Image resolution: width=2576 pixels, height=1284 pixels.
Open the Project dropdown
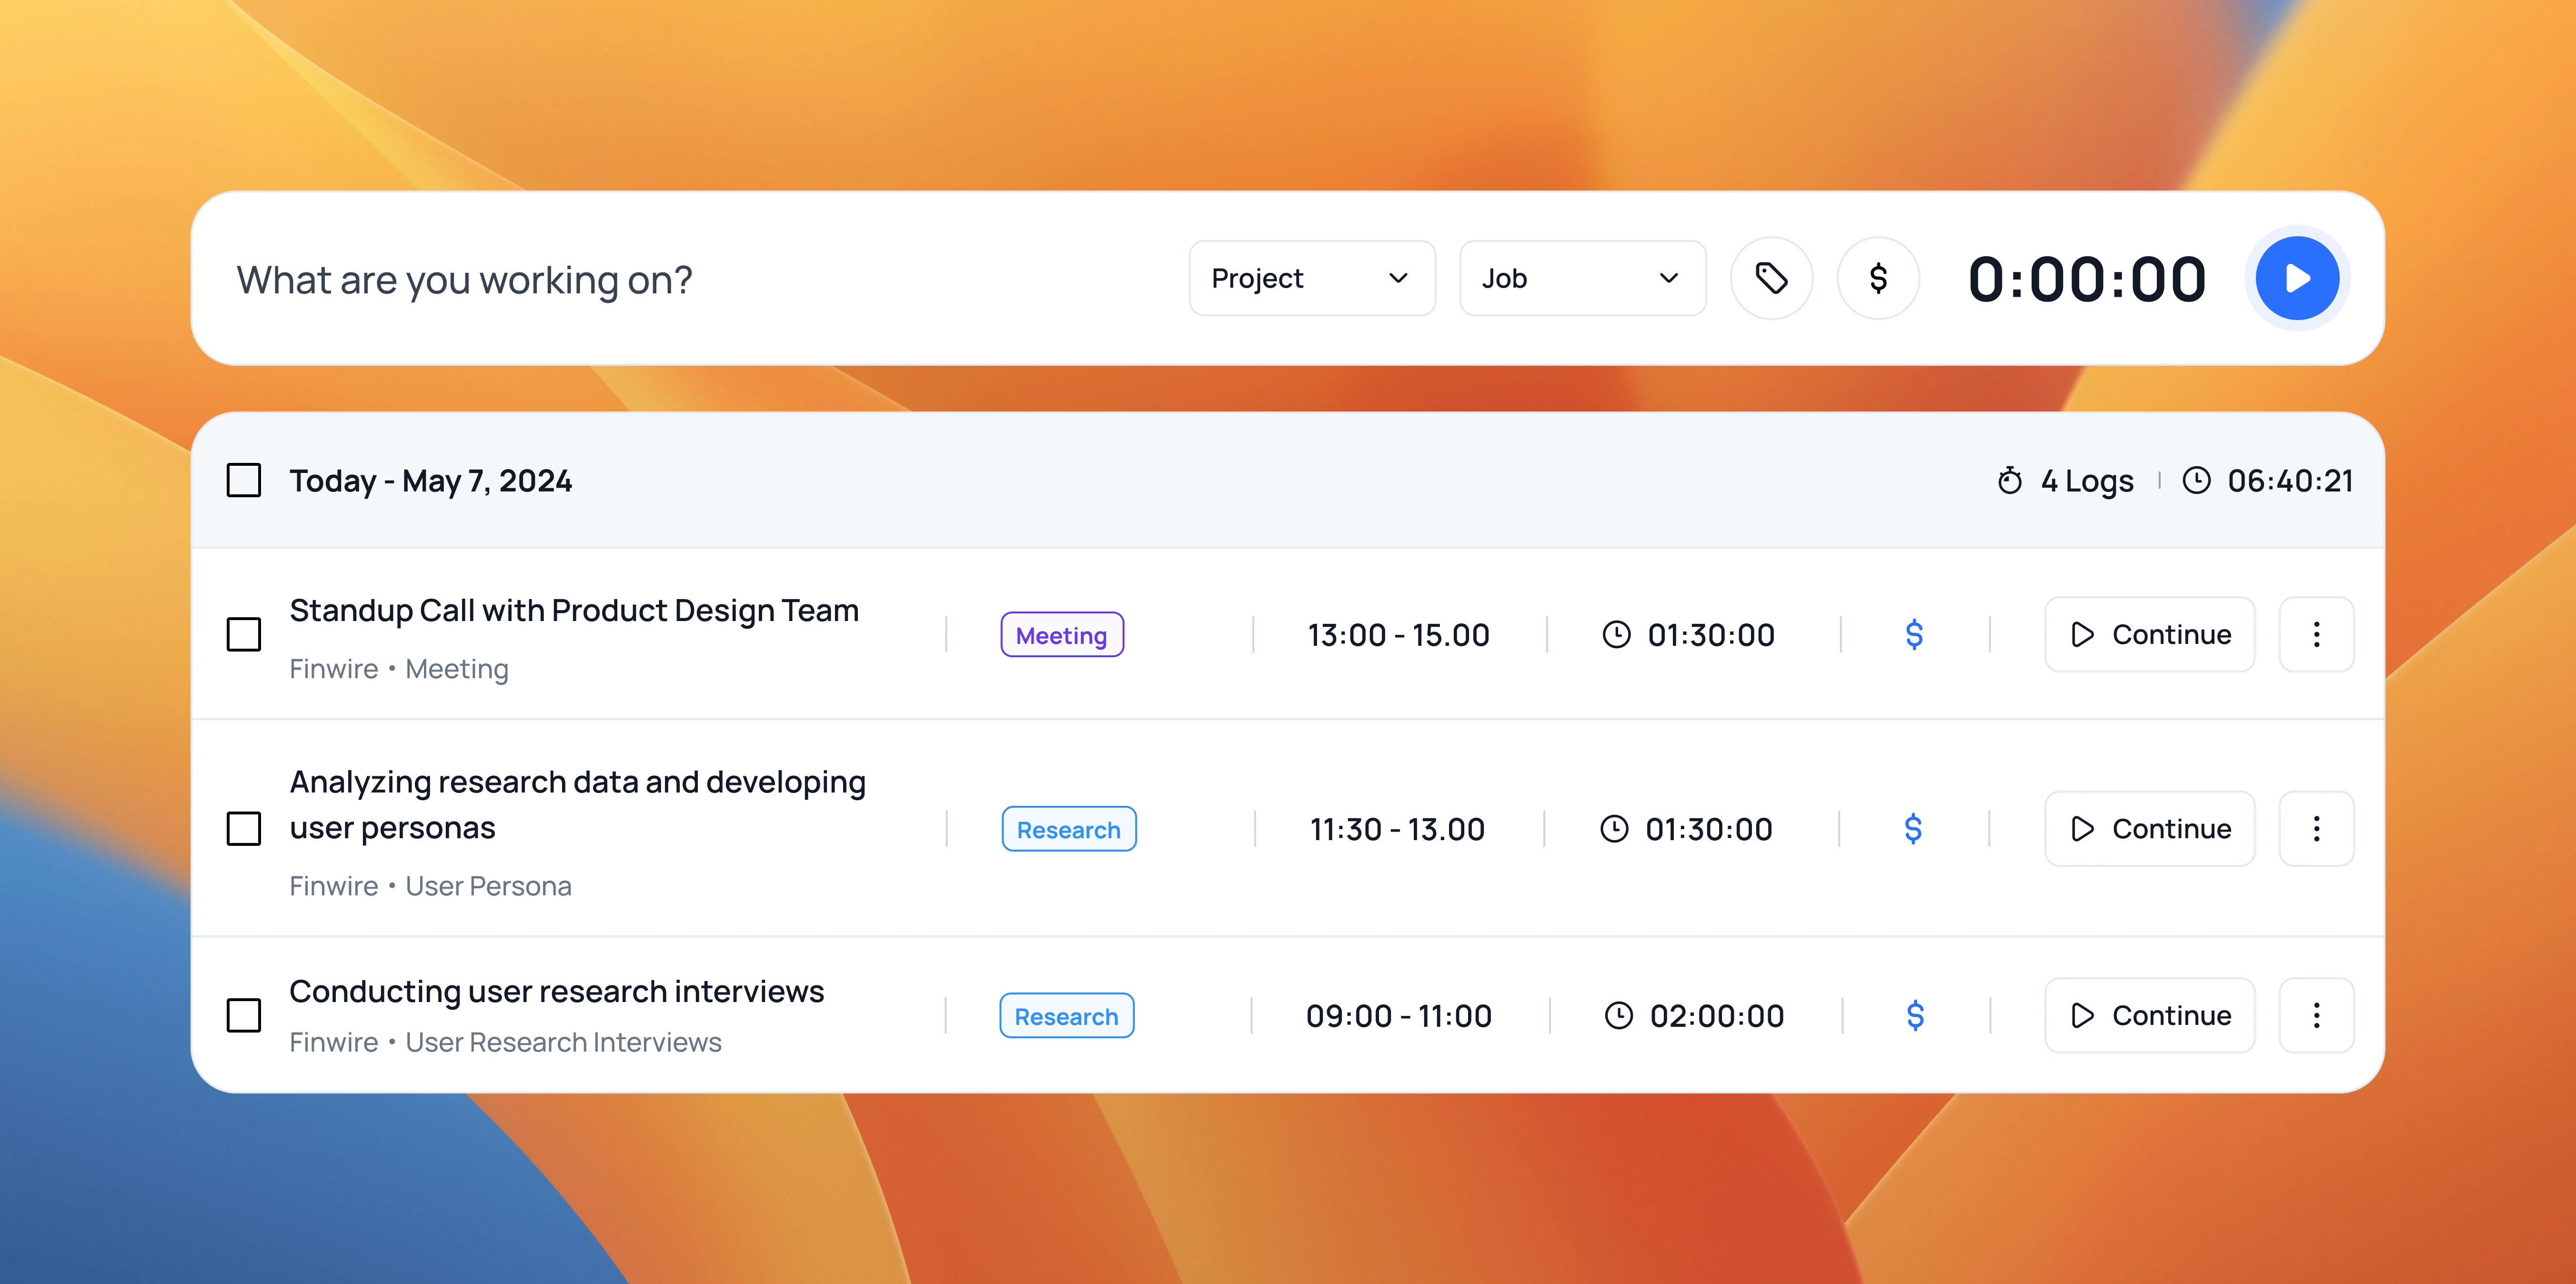(x=1312, y=278)
